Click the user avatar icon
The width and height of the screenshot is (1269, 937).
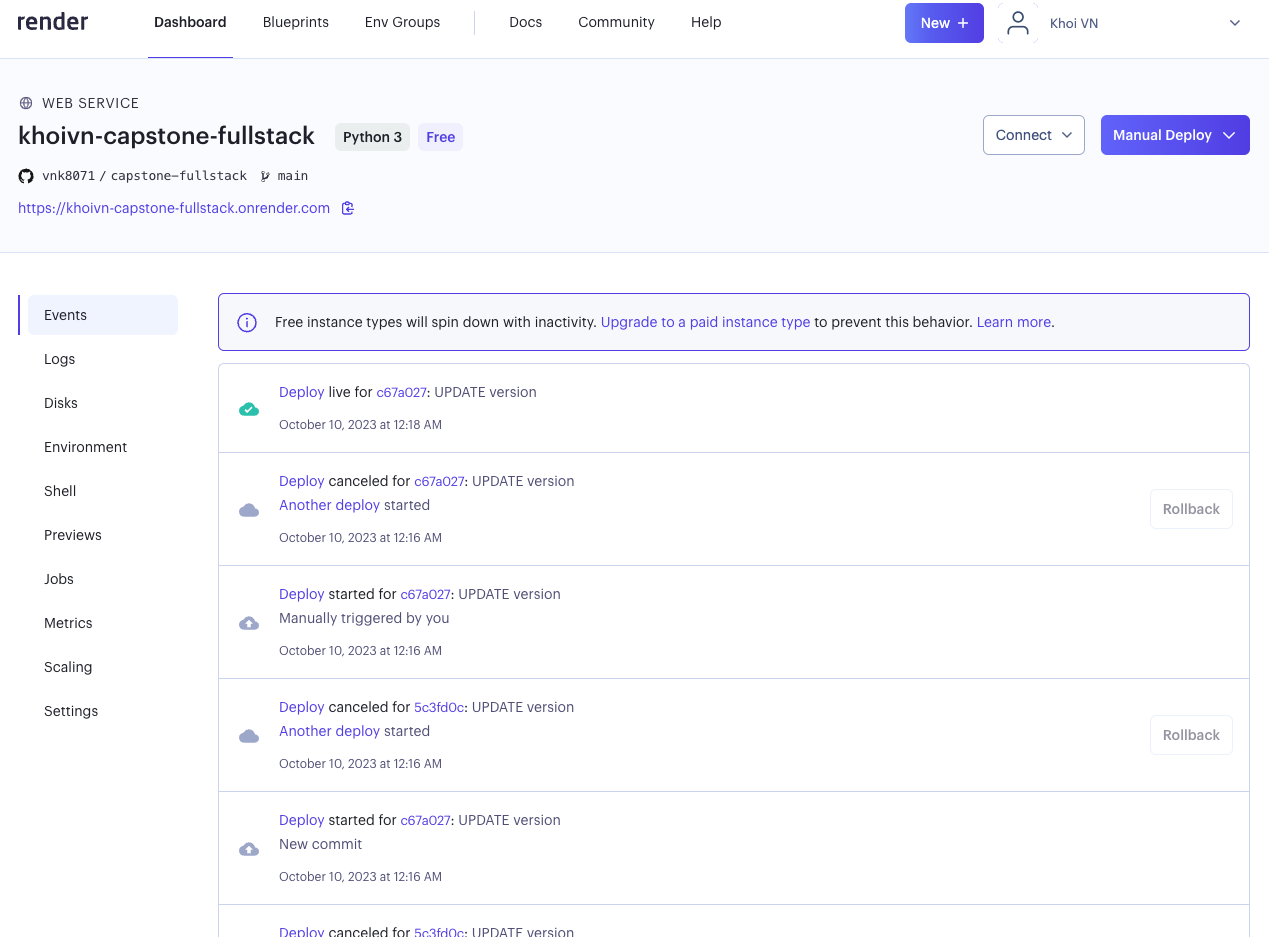[x=1018, y=23]
